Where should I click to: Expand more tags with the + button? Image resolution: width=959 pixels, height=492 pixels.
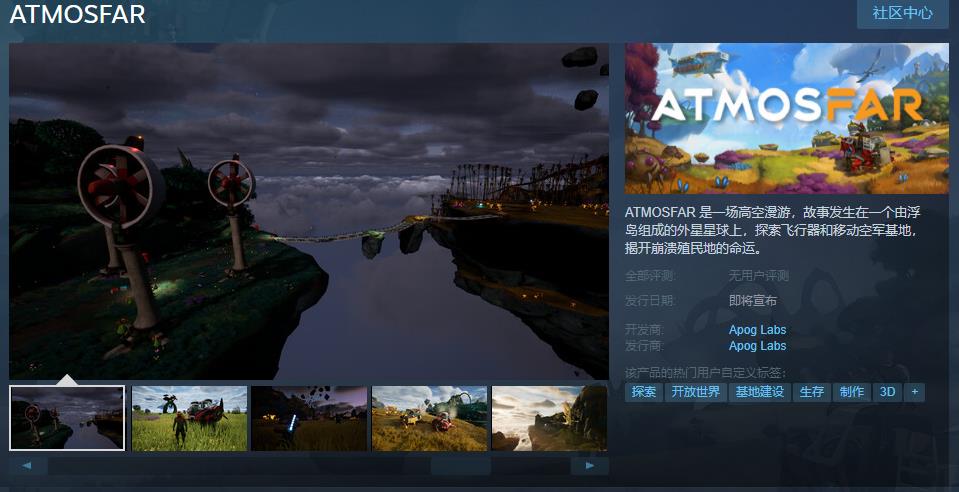(x=913, y=392)
